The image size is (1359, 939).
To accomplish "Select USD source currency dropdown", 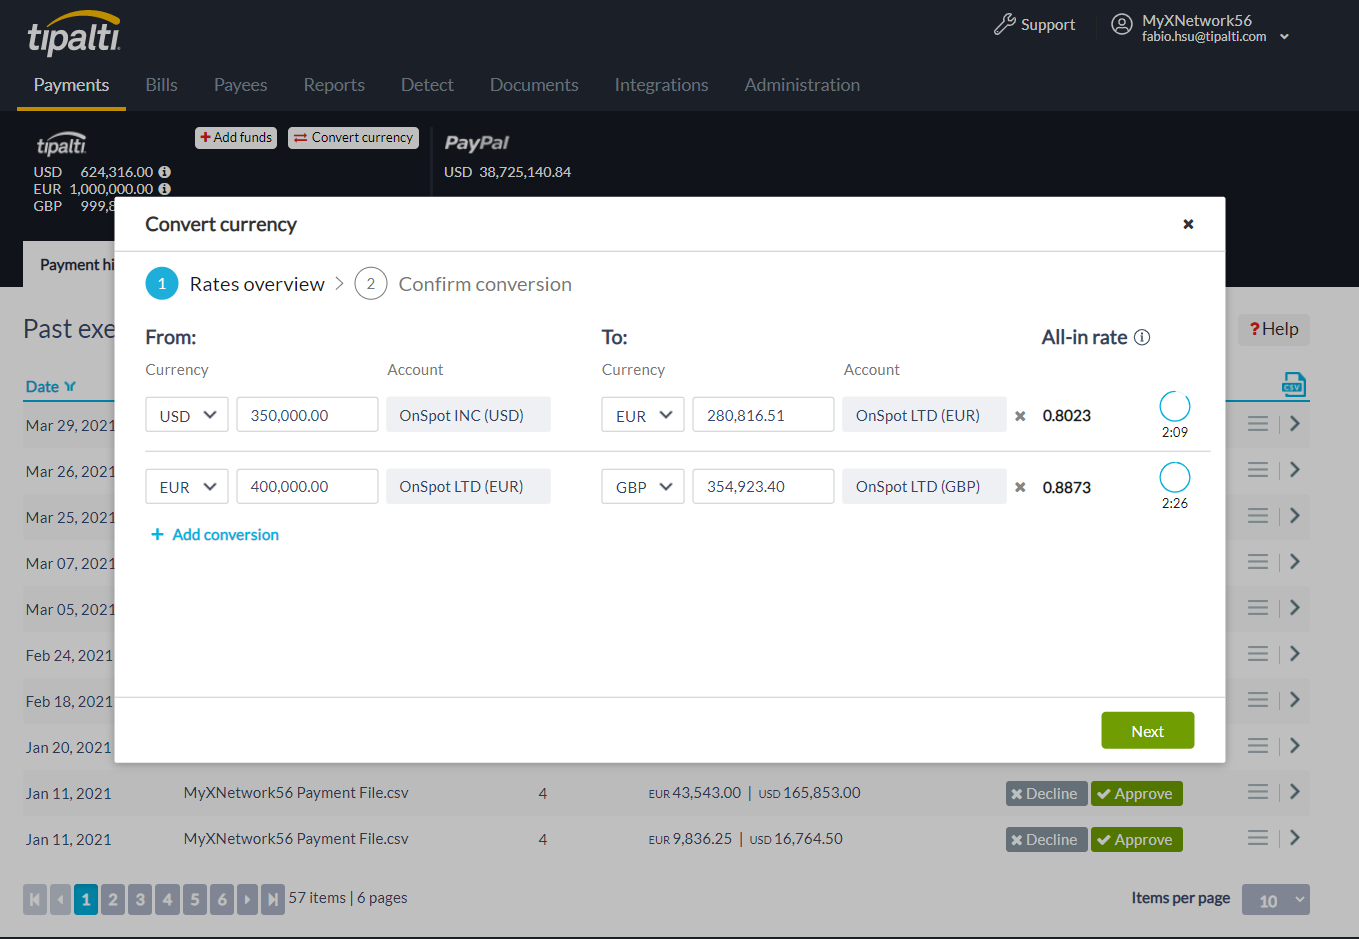I will tap(187, 415).
